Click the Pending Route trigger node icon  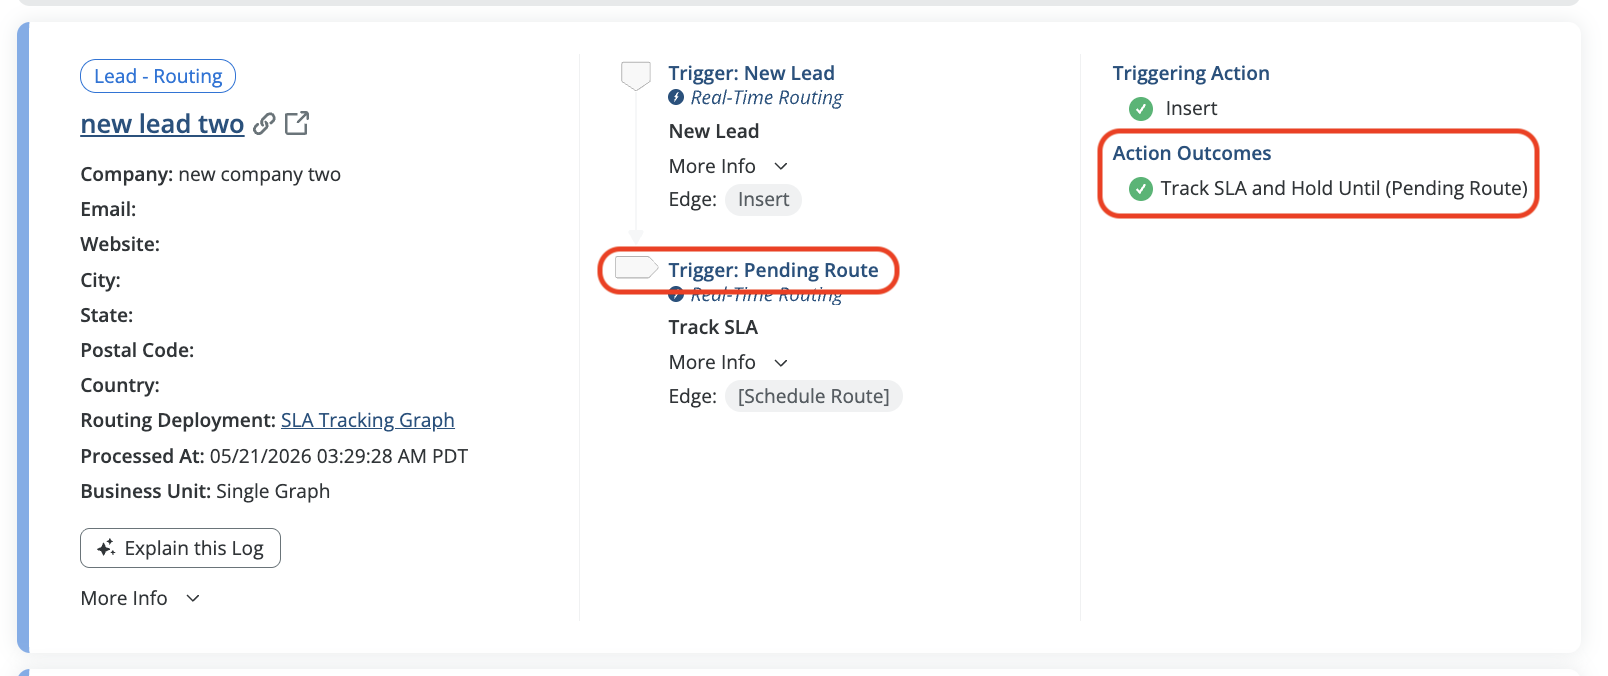tap(636, 267)
